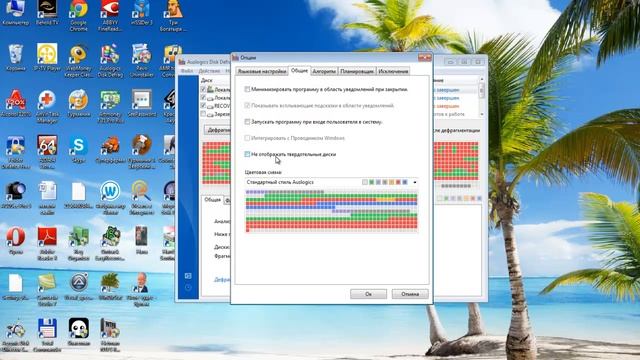
Task: Toggle integrate with Windows Explorer checkbox
Action: (x=247, y=138)
